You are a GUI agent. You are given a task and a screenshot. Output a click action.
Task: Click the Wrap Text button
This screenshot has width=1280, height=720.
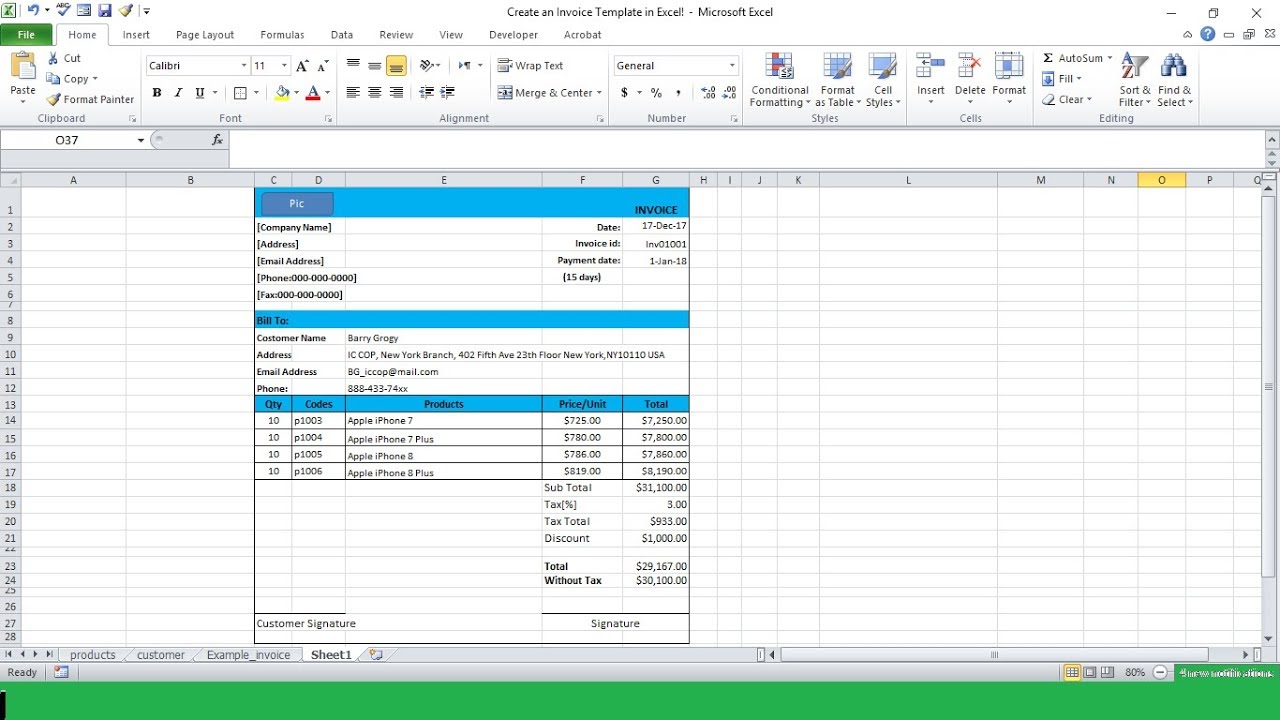click(x=531, y=66)
